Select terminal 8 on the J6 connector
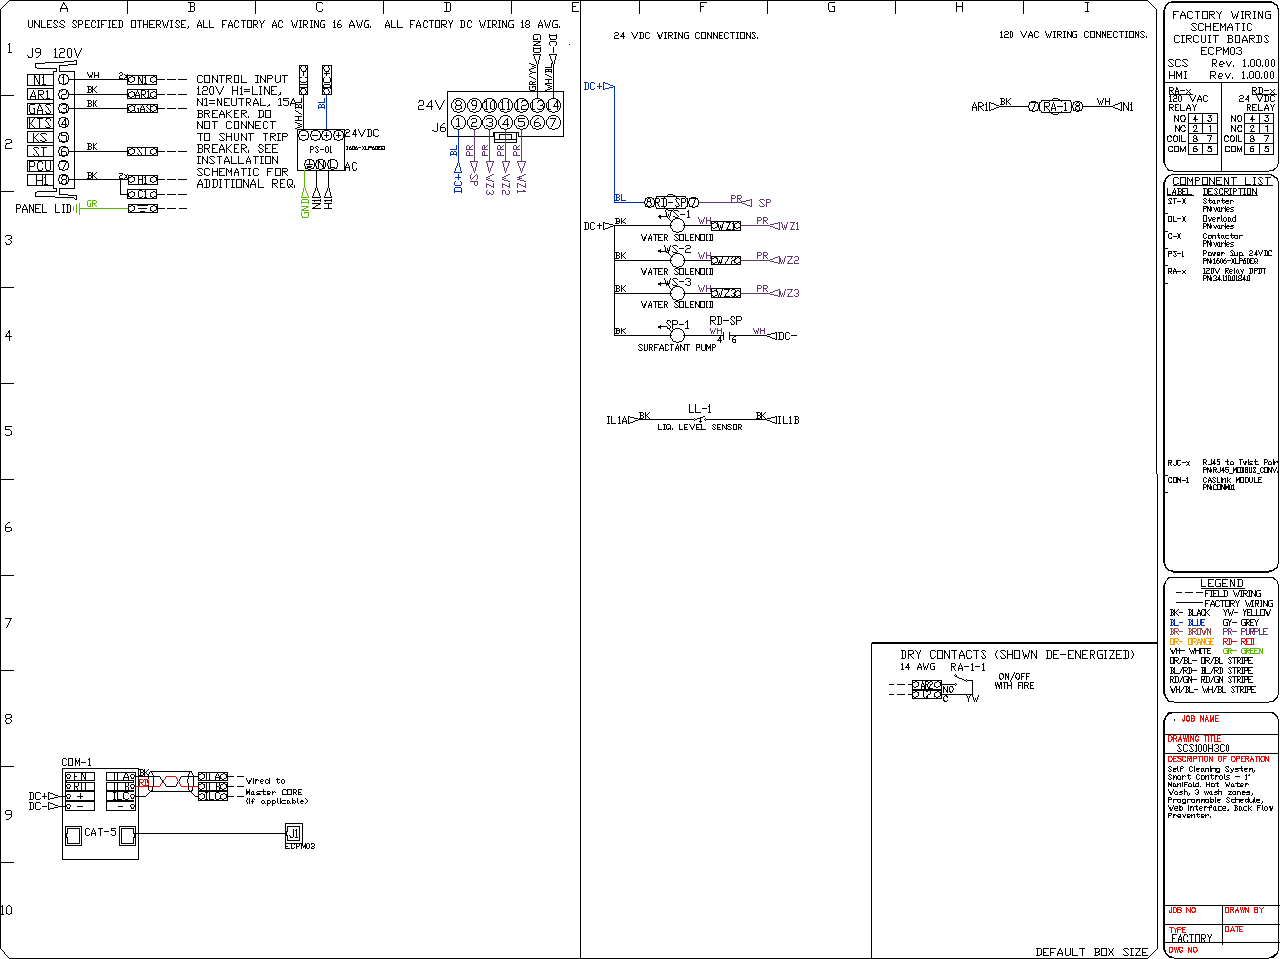Viewport: 1280px width, 959px height. (458, 105)
